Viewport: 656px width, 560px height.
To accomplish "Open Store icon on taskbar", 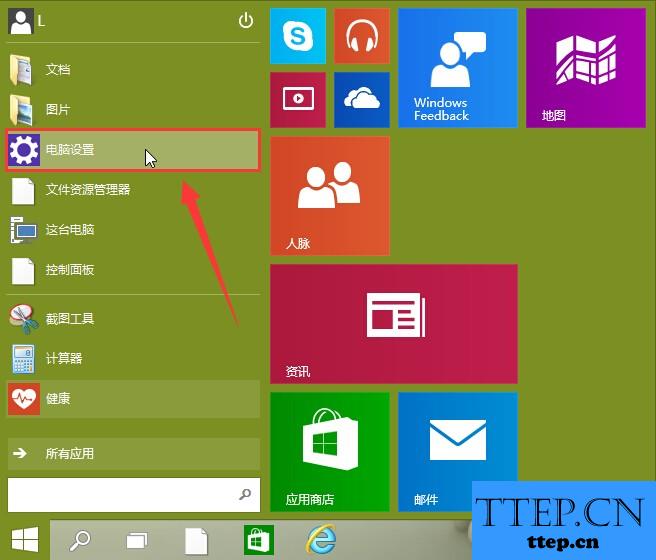I will coord(259,540).
